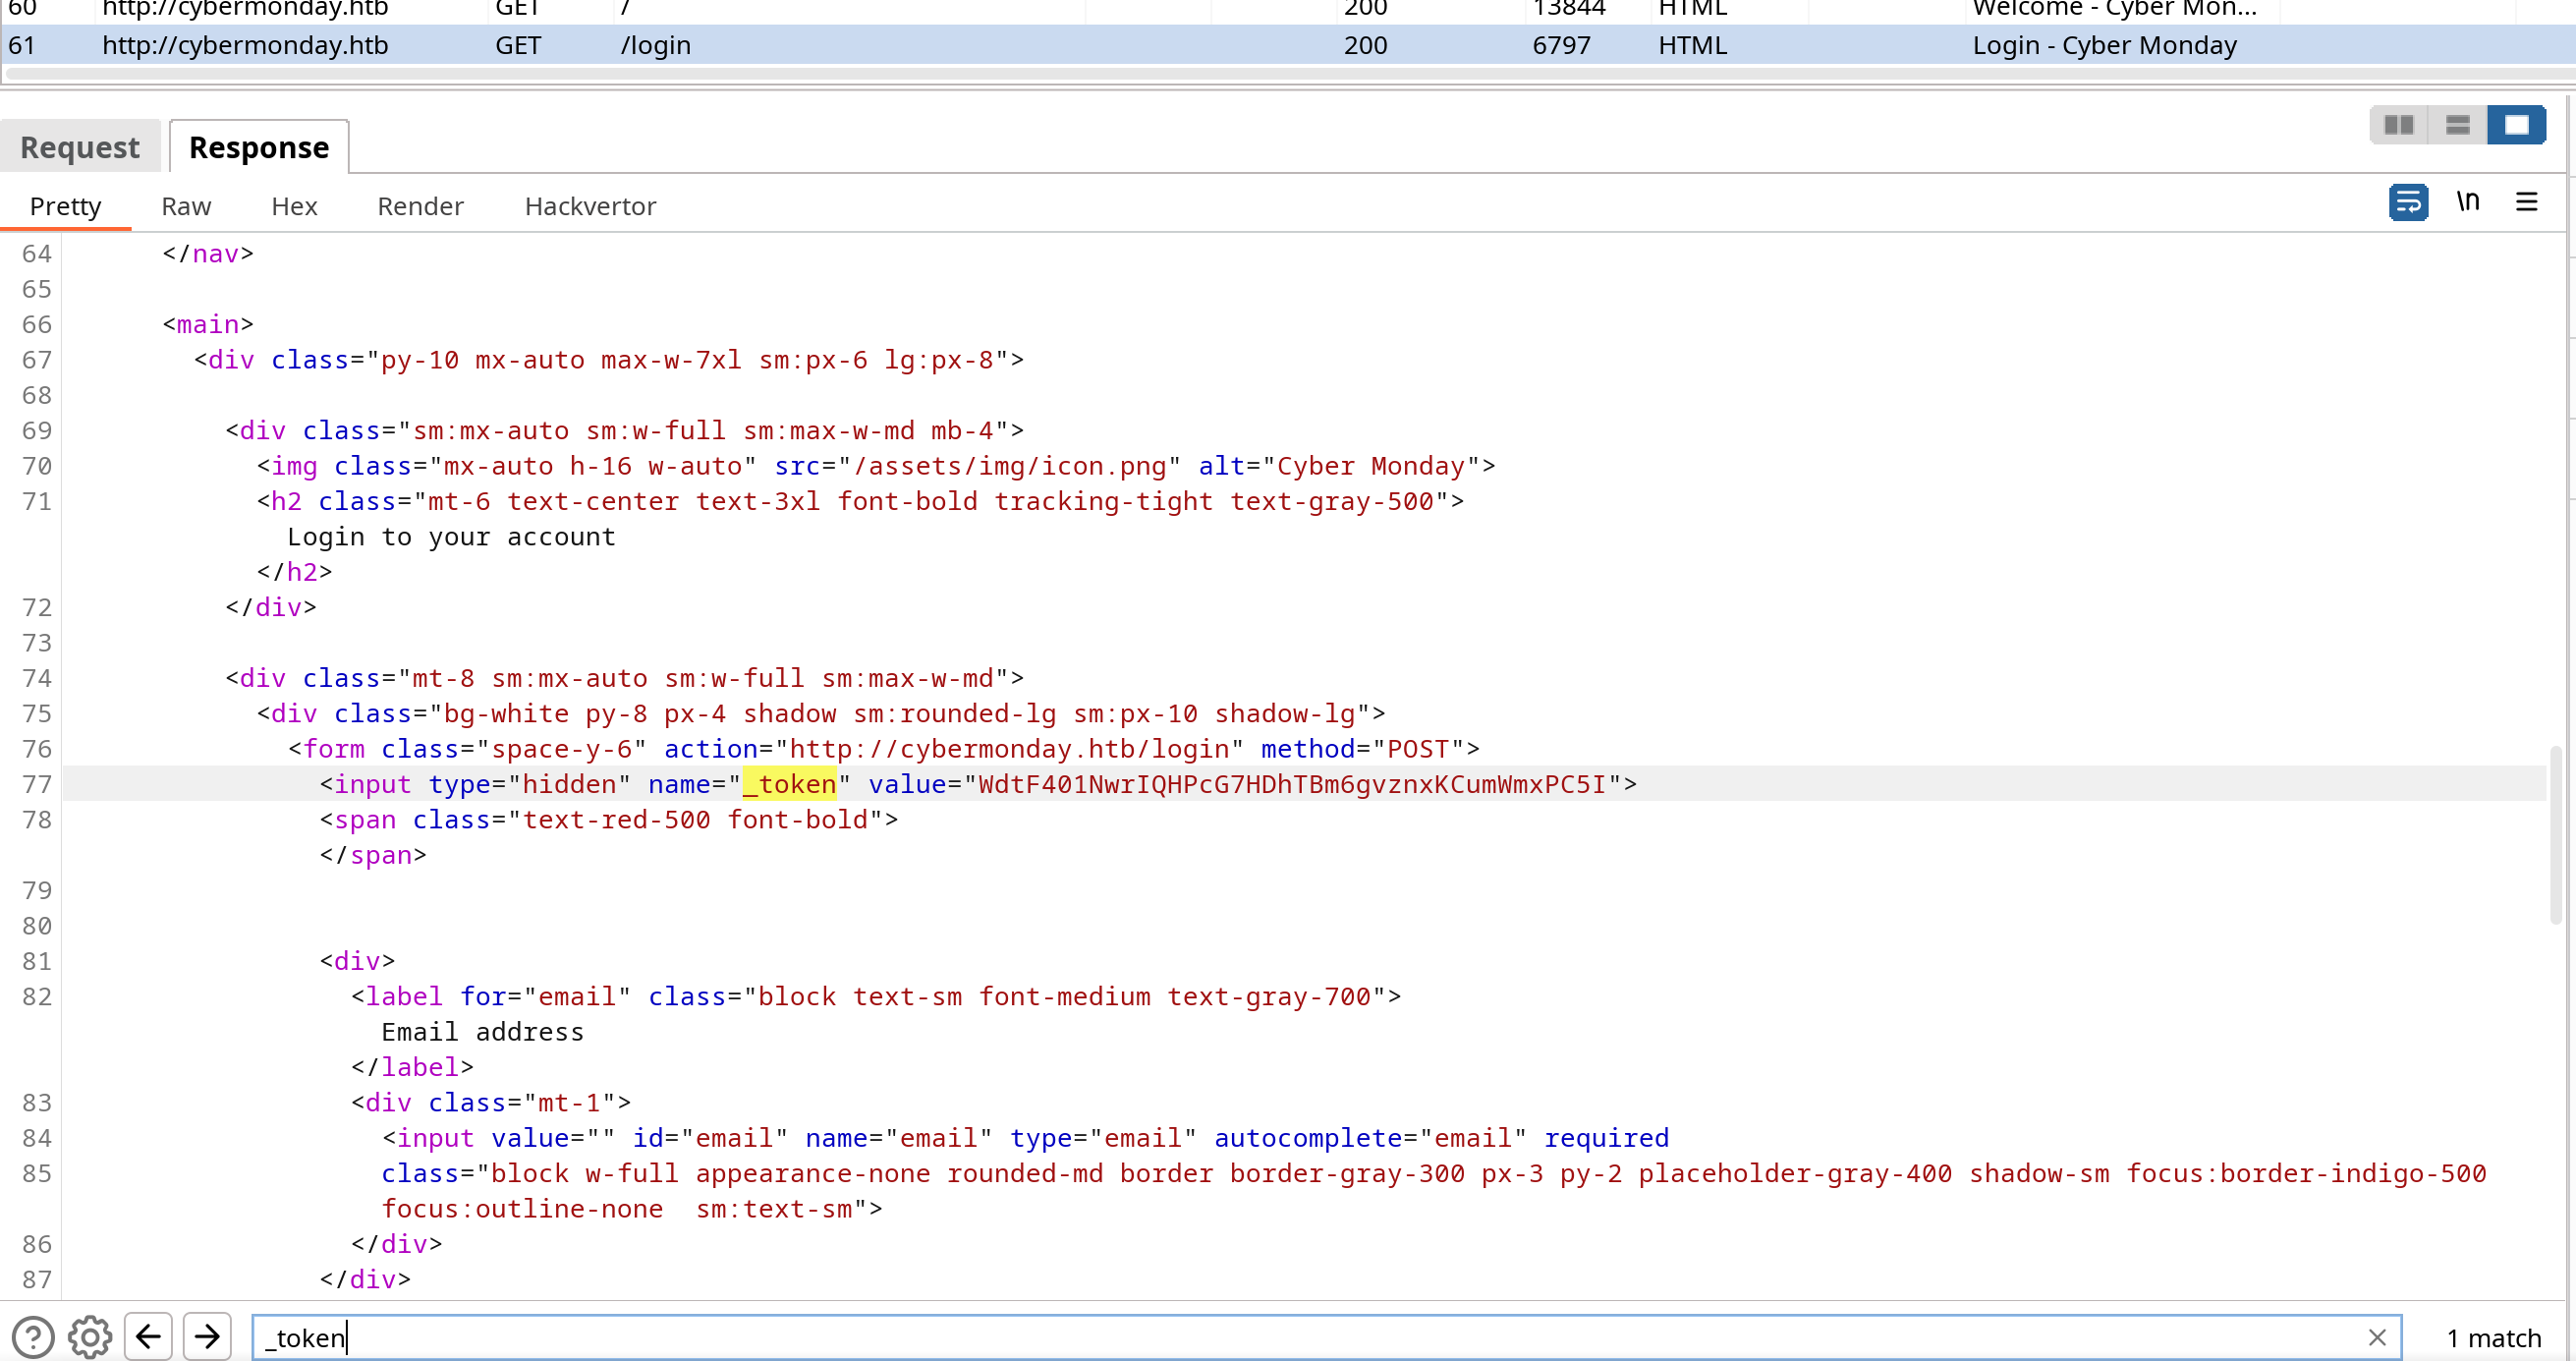Open search settings gear icon

tap(90, 1337)
